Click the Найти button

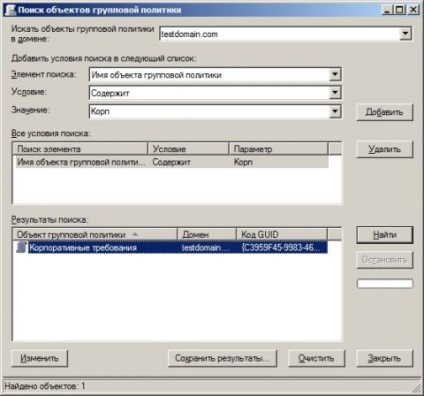point(384,235)
